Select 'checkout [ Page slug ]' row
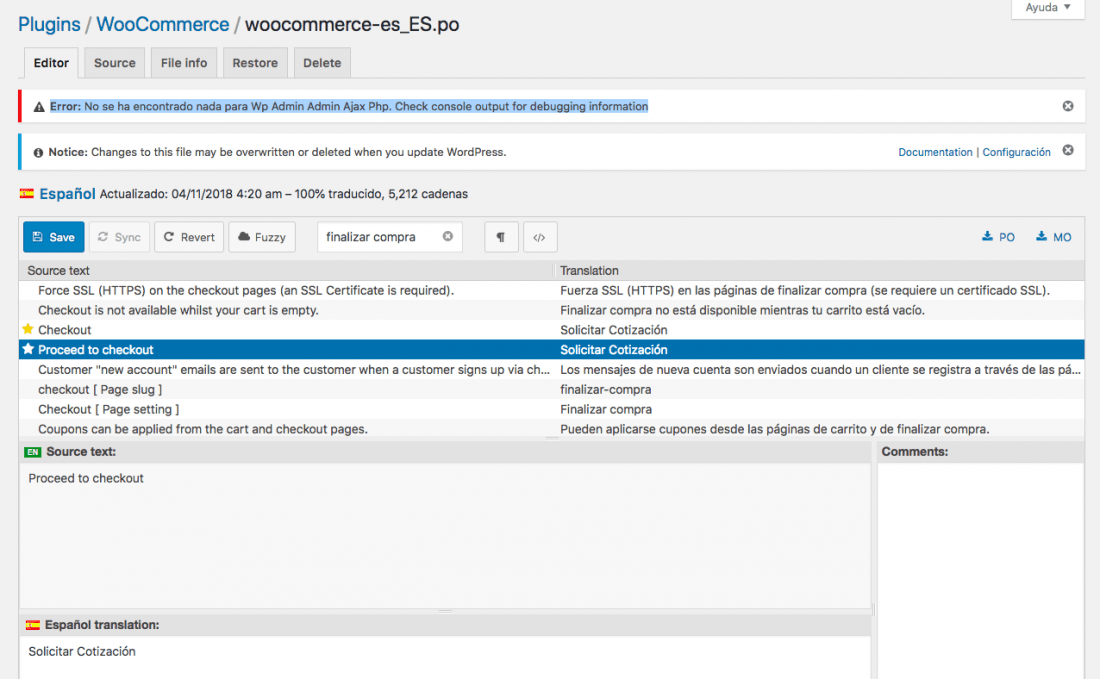 tap(551, 389)
